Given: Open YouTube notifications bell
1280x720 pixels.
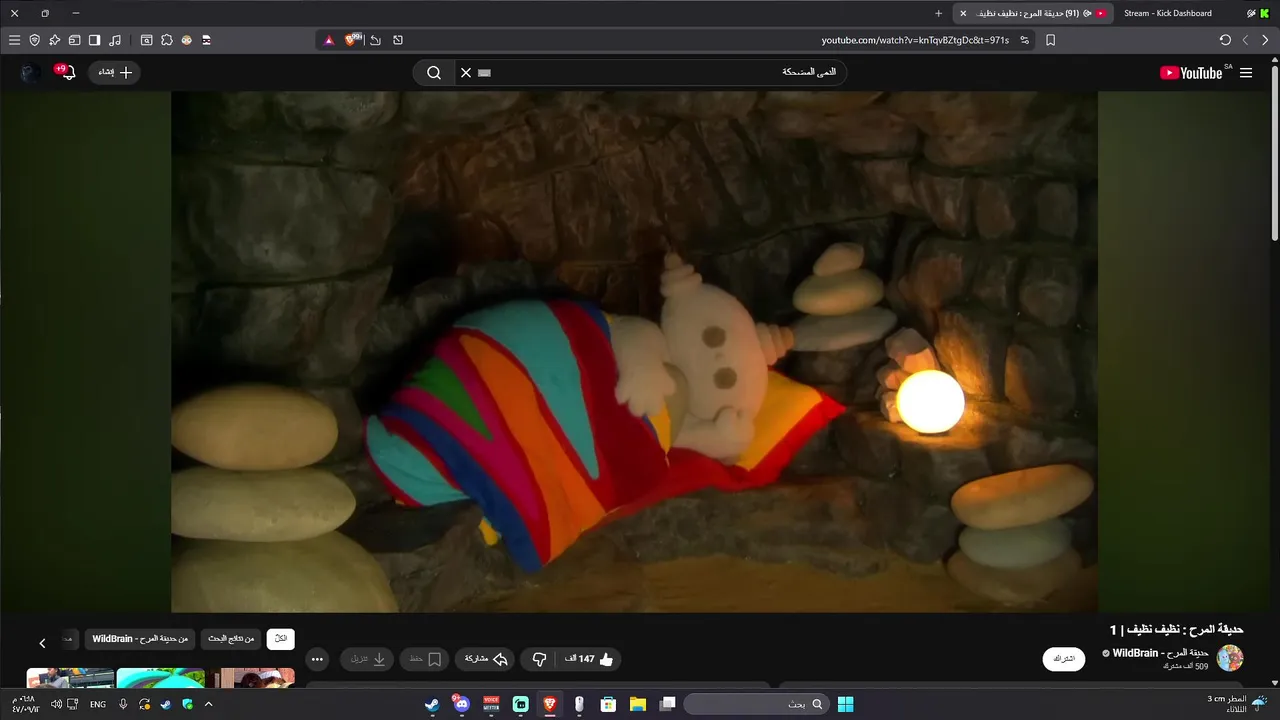Looking at the screenshot, I should tap(66, 72).
